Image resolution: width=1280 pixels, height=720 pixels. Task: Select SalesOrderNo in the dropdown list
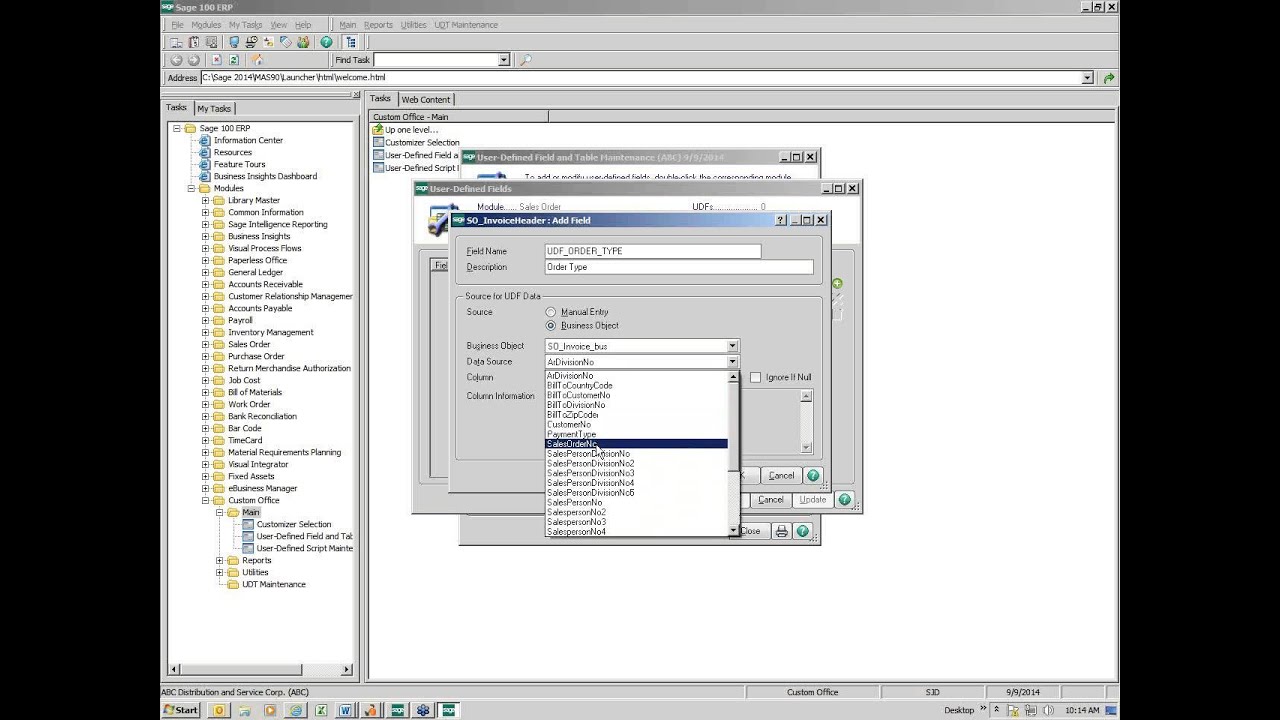click(636, 444)
